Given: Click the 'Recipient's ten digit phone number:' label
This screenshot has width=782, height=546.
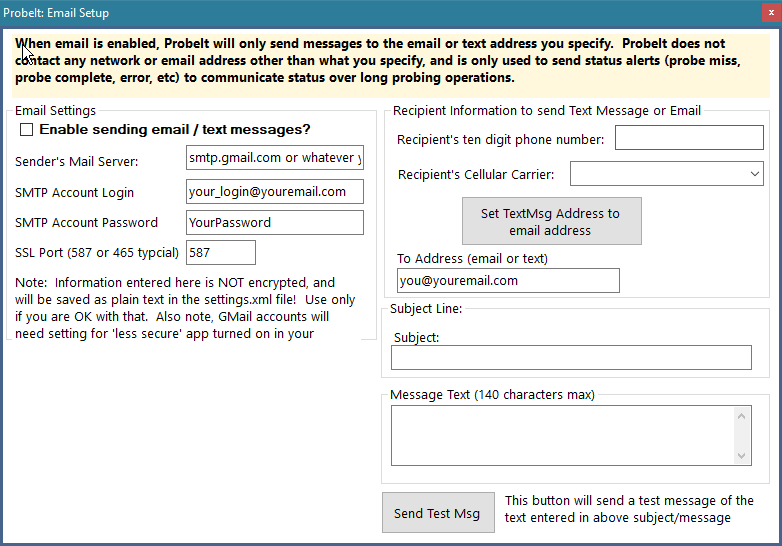Looking at the screenshot, I should pyautogui.click(x=500, y=140).
